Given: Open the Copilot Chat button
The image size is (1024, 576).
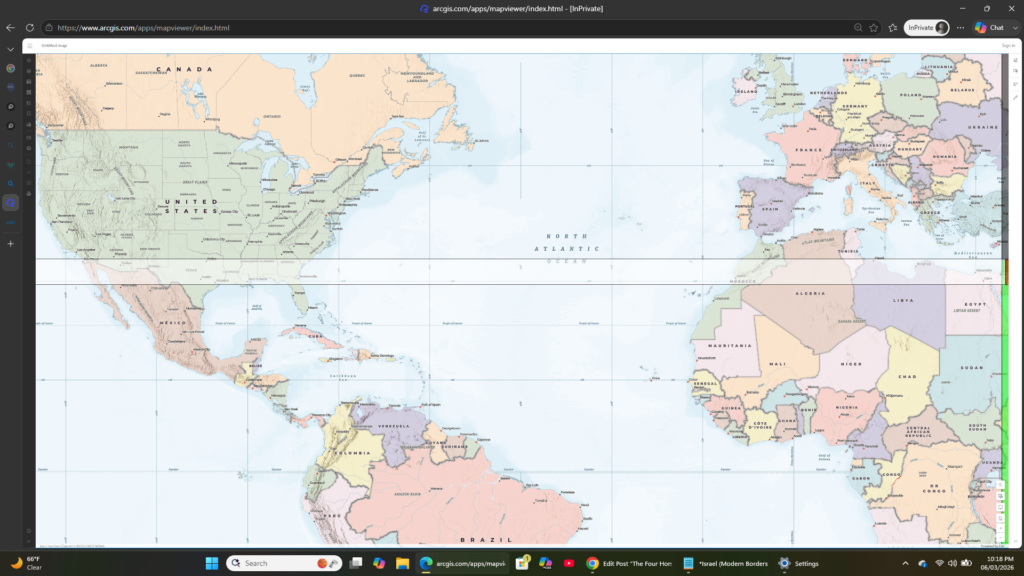Looking at the screenshot, I should pyautogui.click(x=989, y=27).
